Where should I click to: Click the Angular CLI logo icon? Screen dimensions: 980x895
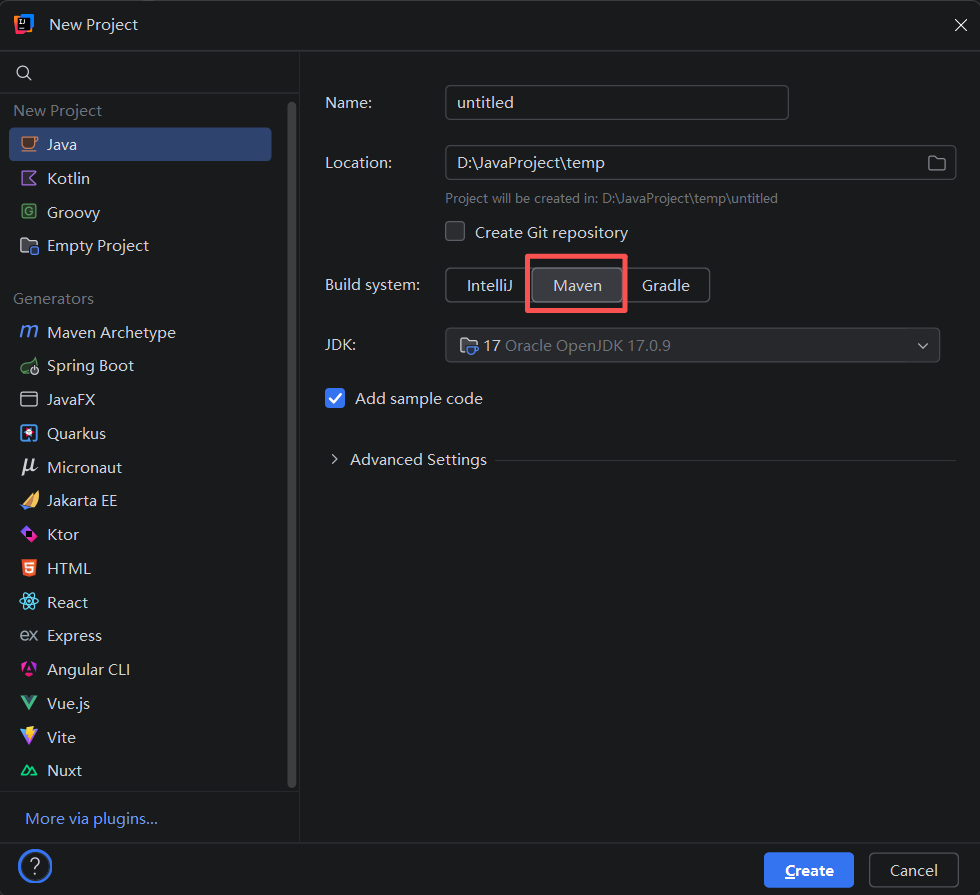29,669
